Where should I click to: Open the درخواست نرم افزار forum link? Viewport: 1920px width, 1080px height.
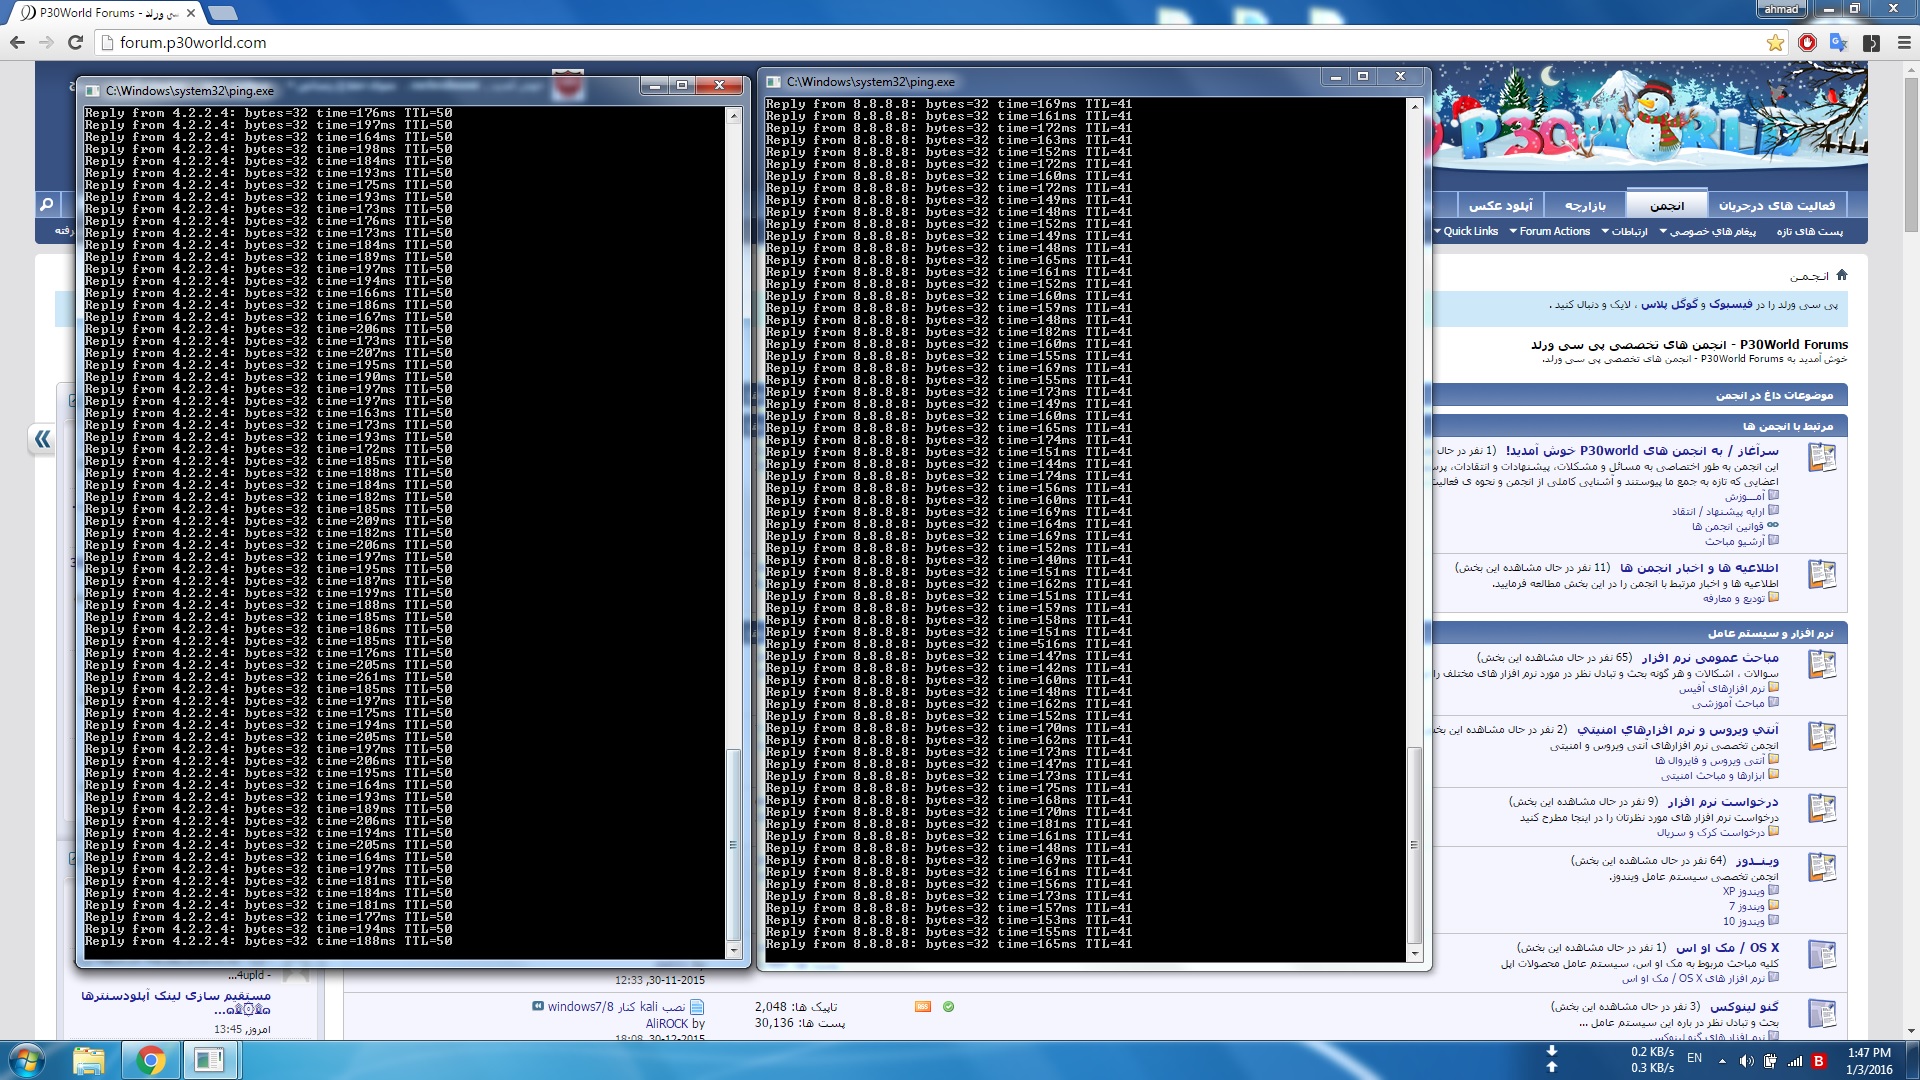coord(1723,801)
